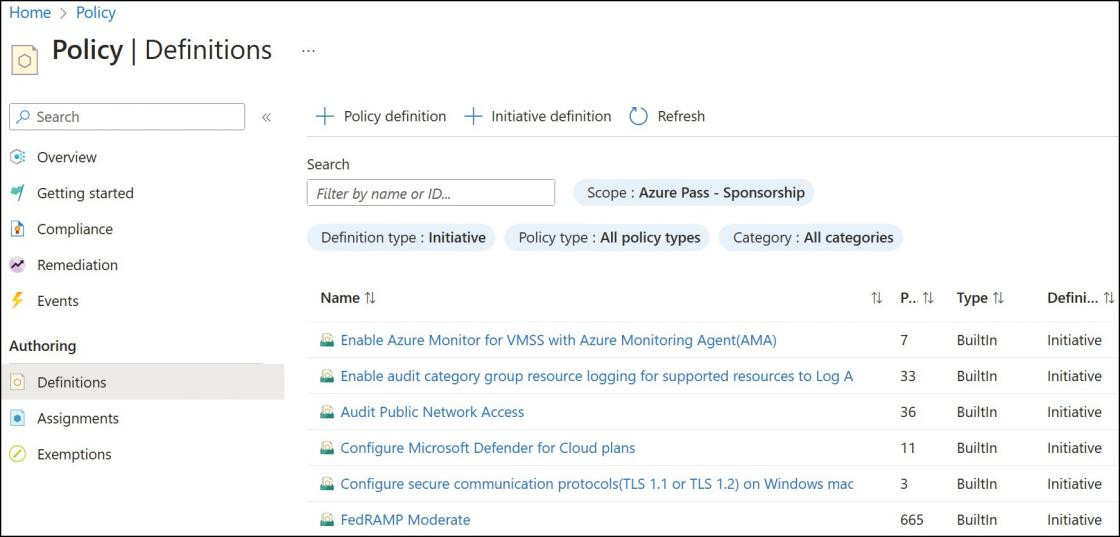Click the 33 count in the Enable audit category row
Image resolution: width=1120 pixels, height=537 pixels.
(908, 376)
